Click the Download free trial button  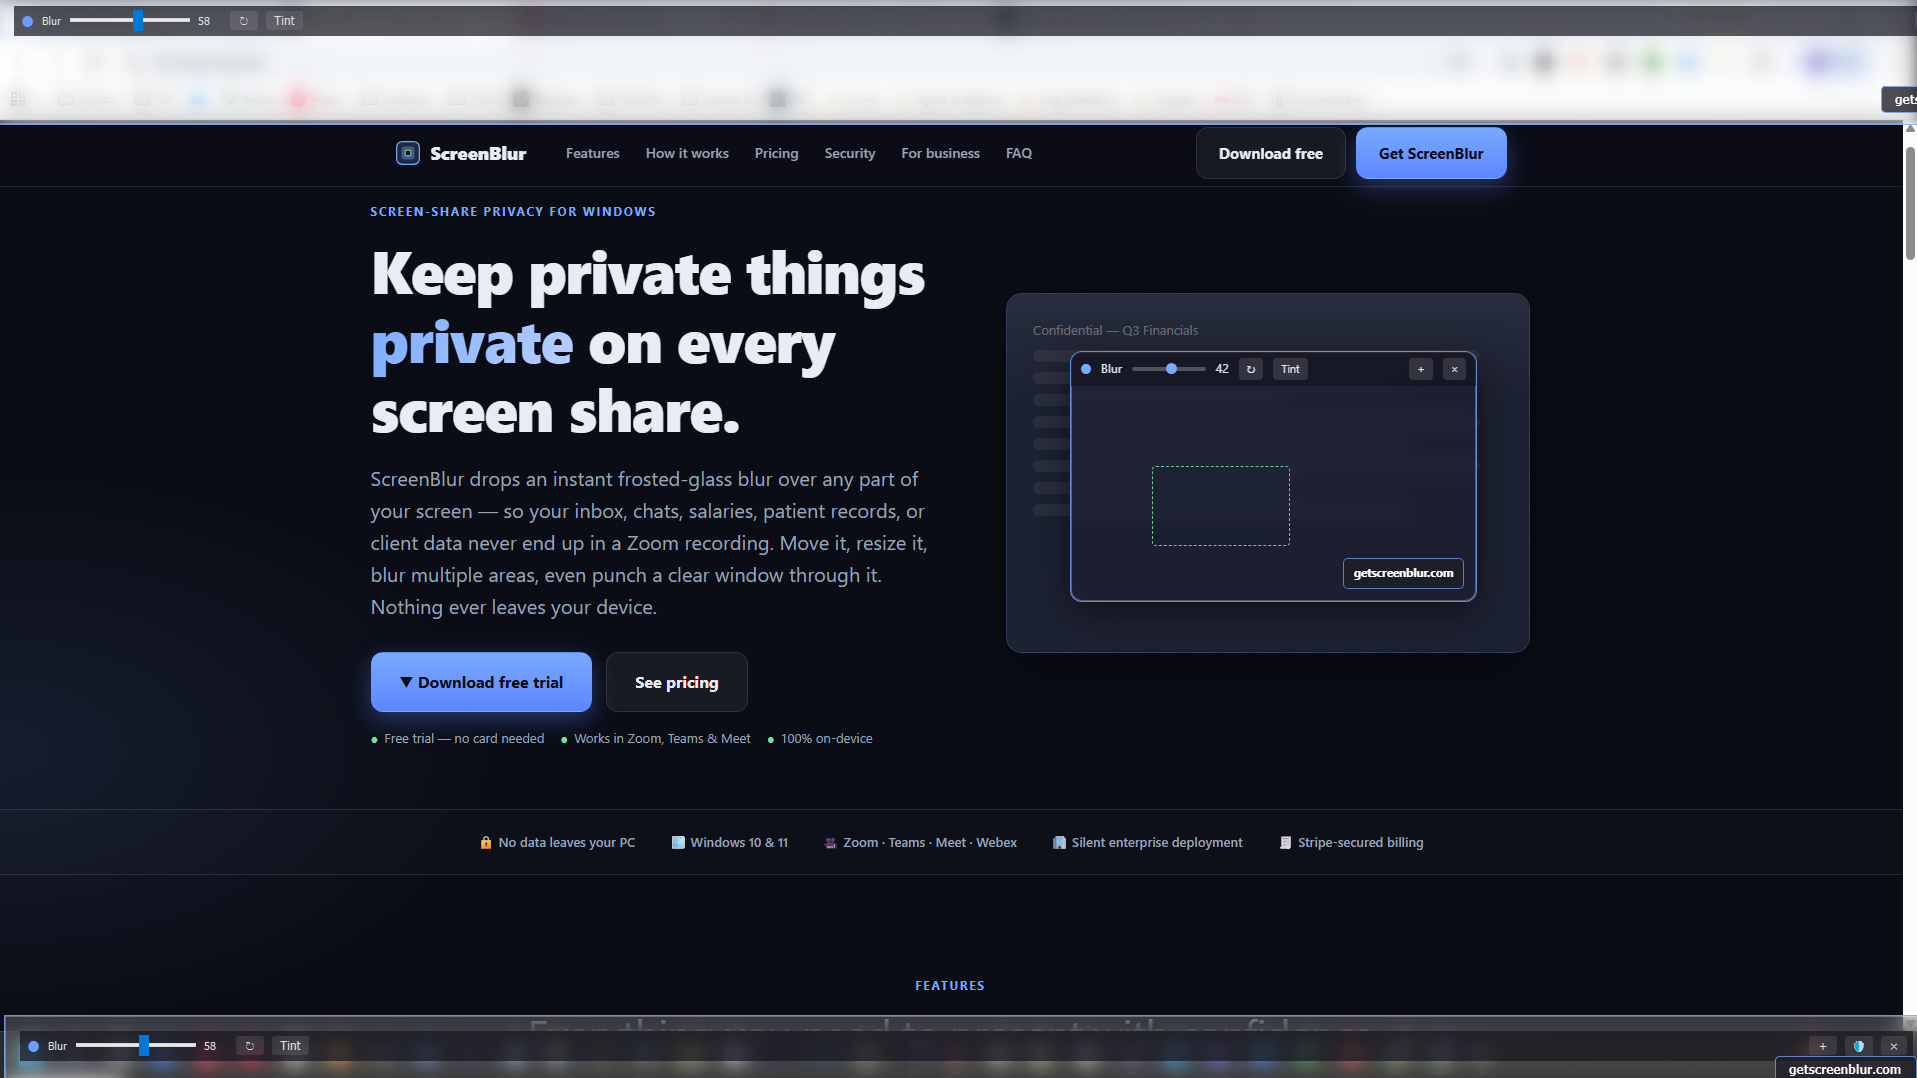[x=481, y=682]
